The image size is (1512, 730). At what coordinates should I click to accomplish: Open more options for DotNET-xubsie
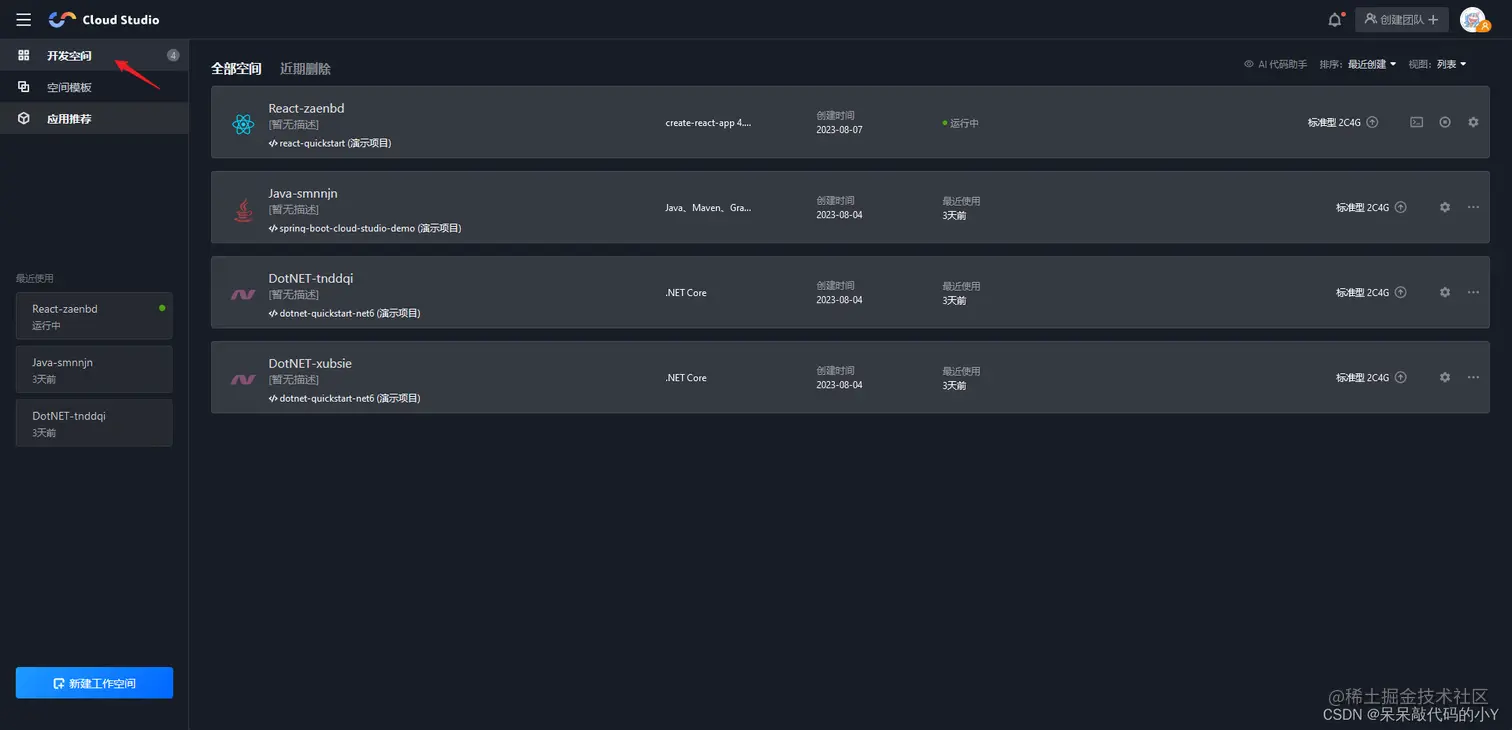point(1473,377)
